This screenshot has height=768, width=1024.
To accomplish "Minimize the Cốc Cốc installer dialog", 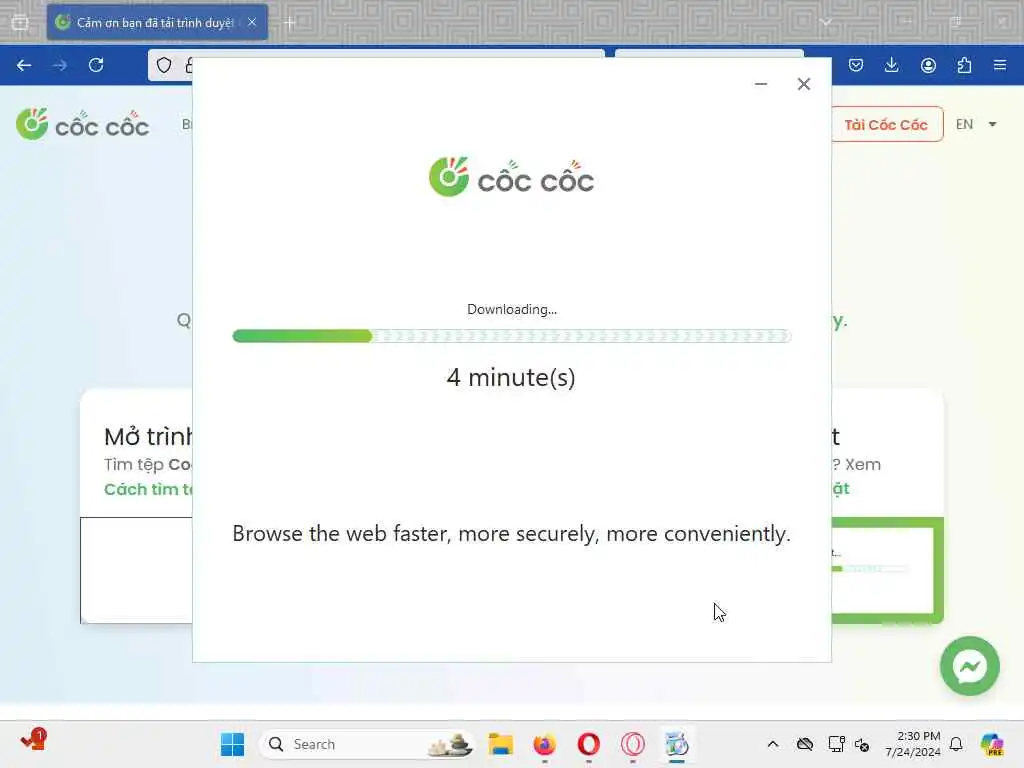I will click(x=761, y=84).
